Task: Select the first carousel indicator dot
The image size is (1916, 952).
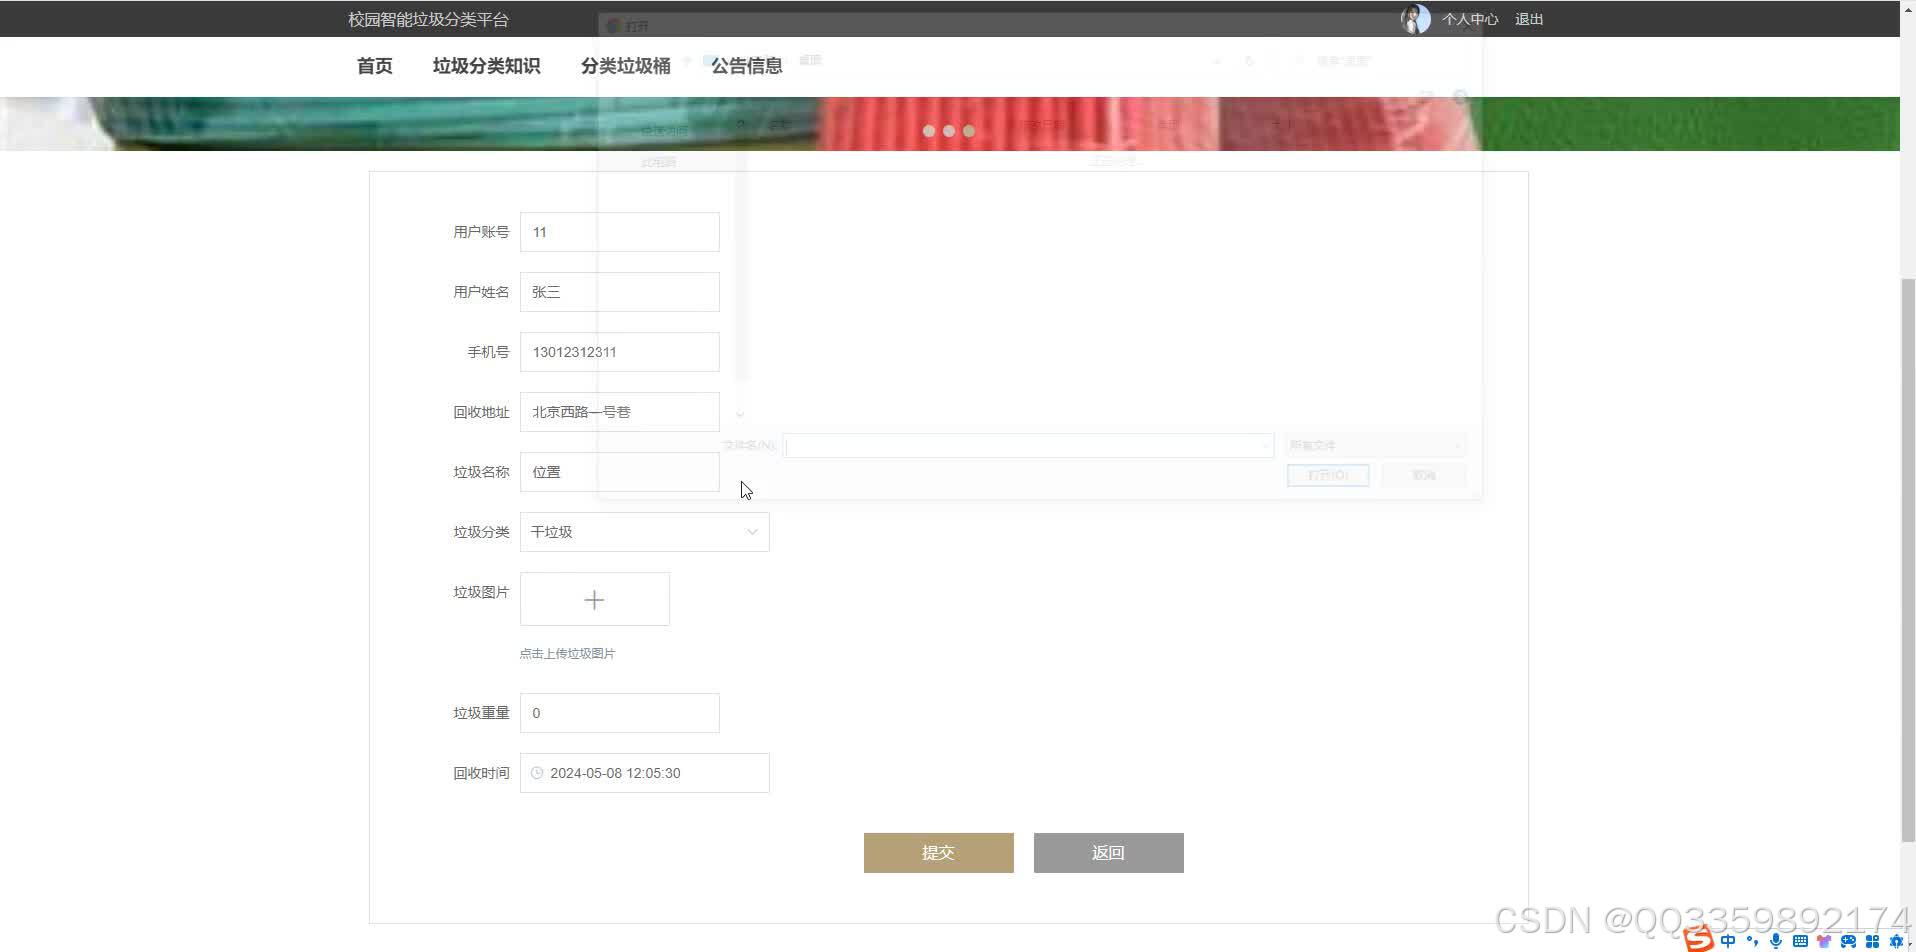Action: 930,131
